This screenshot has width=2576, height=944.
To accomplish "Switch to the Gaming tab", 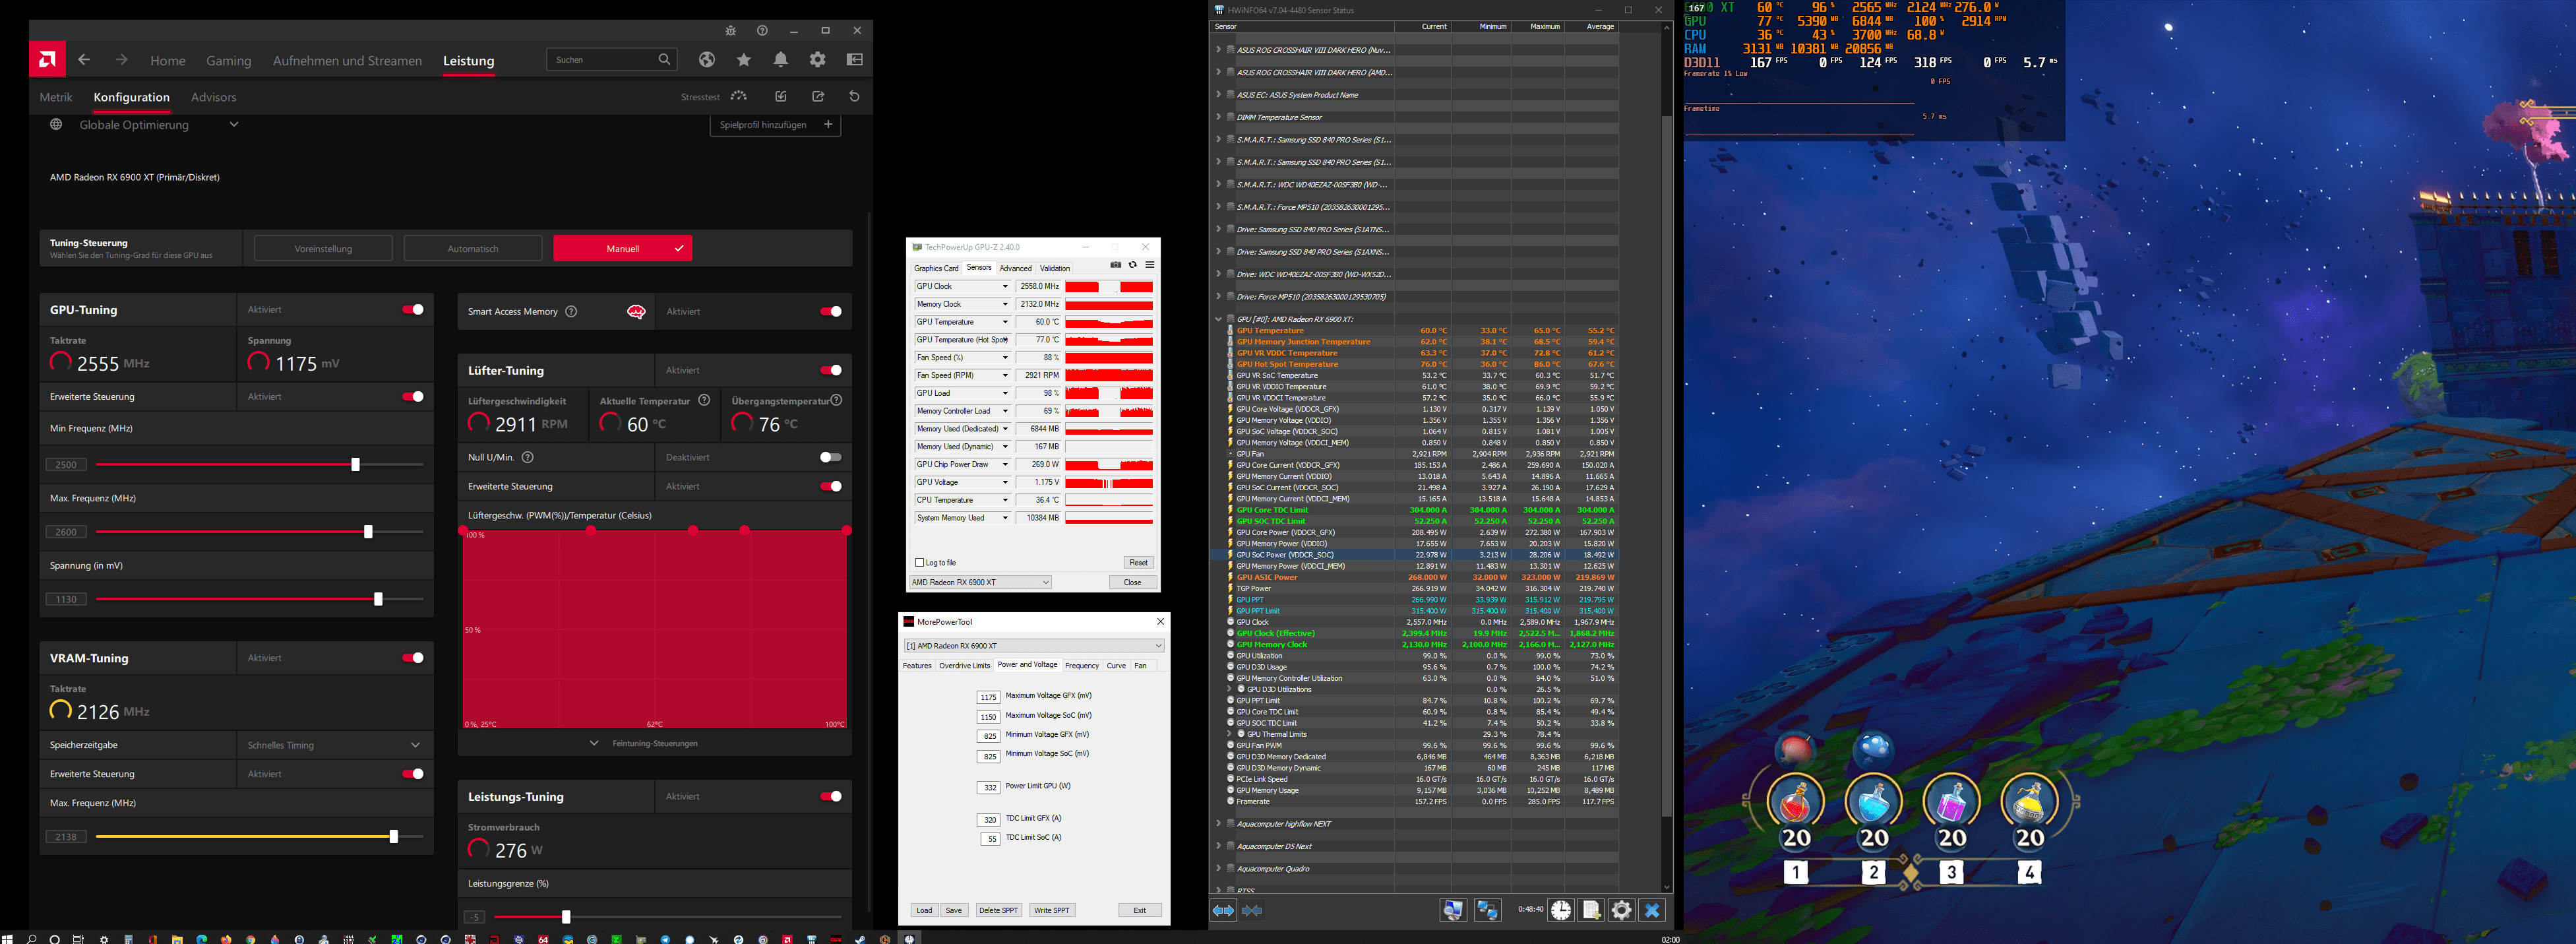I will coord(229,61).
